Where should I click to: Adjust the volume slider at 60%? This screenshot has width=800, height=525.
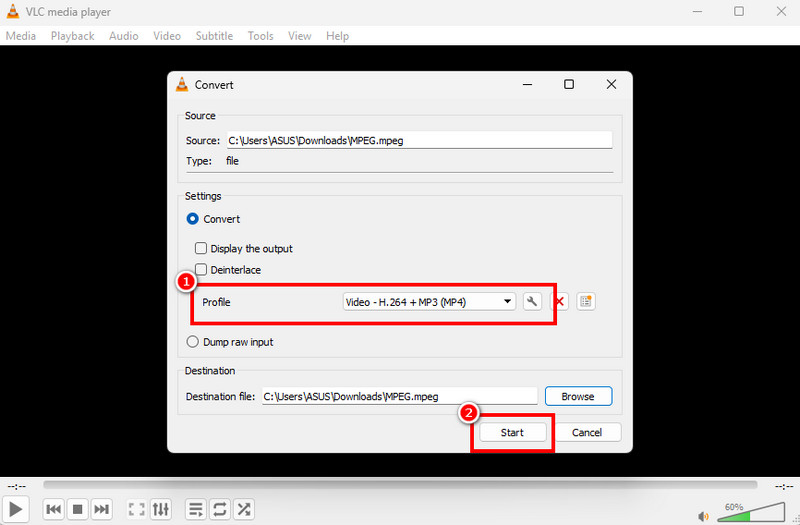[x=751, y=512]
